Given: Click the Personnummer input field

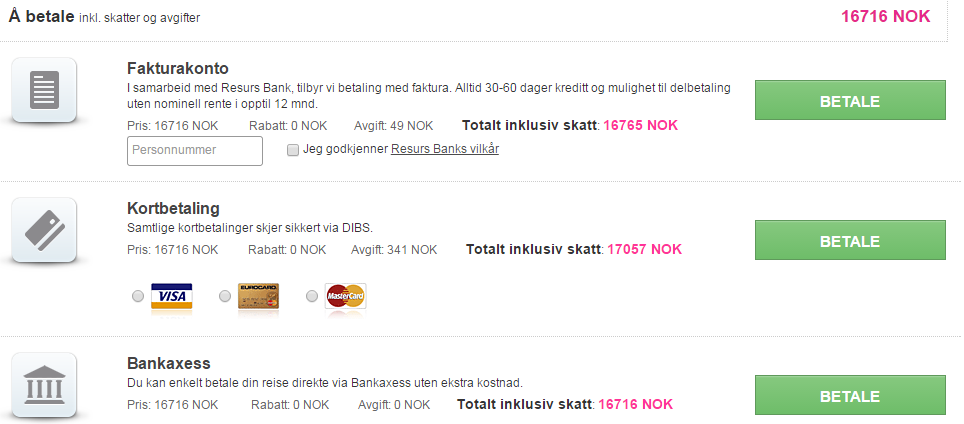Looking at the screenshot, I should pyautogui.click(x=195, y=151).
